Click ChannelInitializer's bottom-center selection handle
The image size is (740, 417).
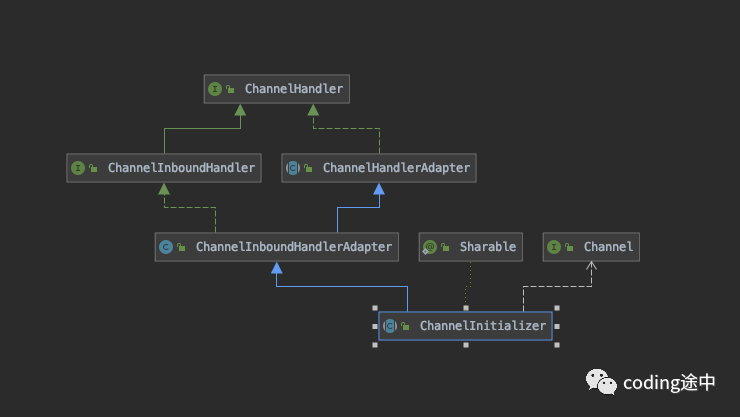click(466, 345)
